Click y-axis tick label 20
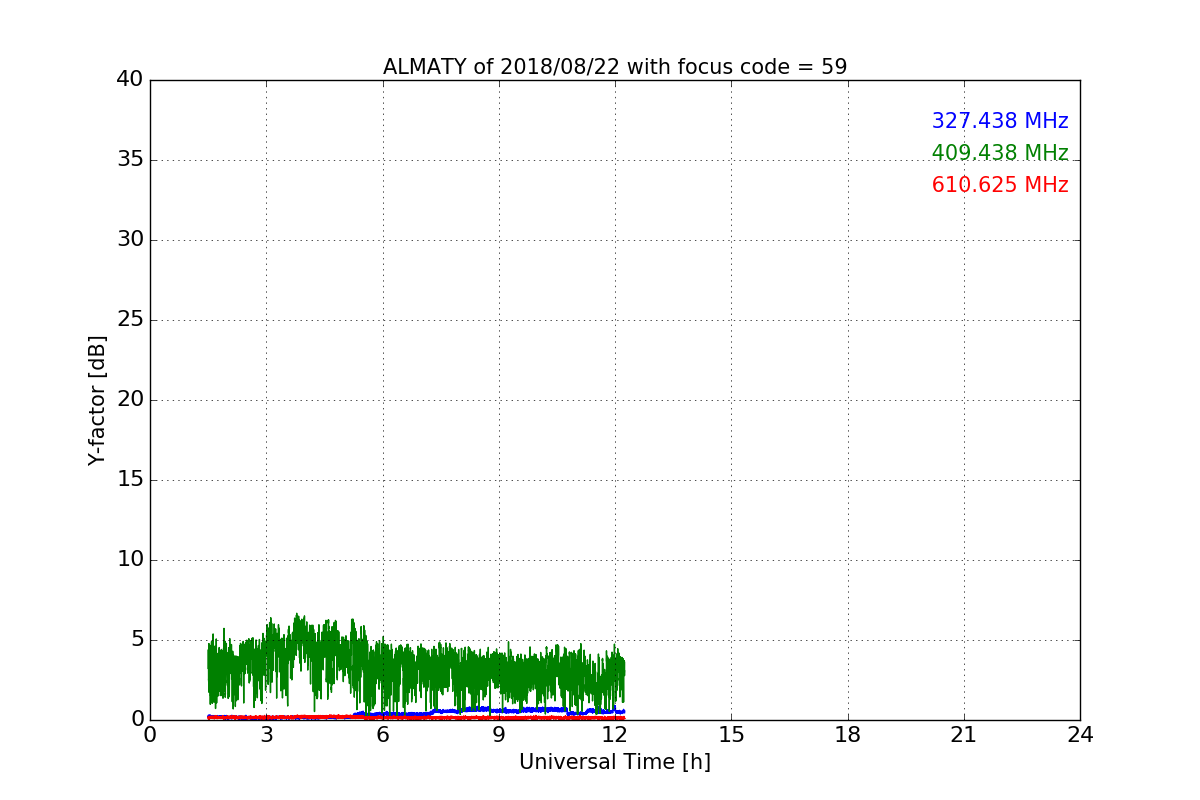The height and width of the screenshot is (800, 1200). [x=130, y=400]
